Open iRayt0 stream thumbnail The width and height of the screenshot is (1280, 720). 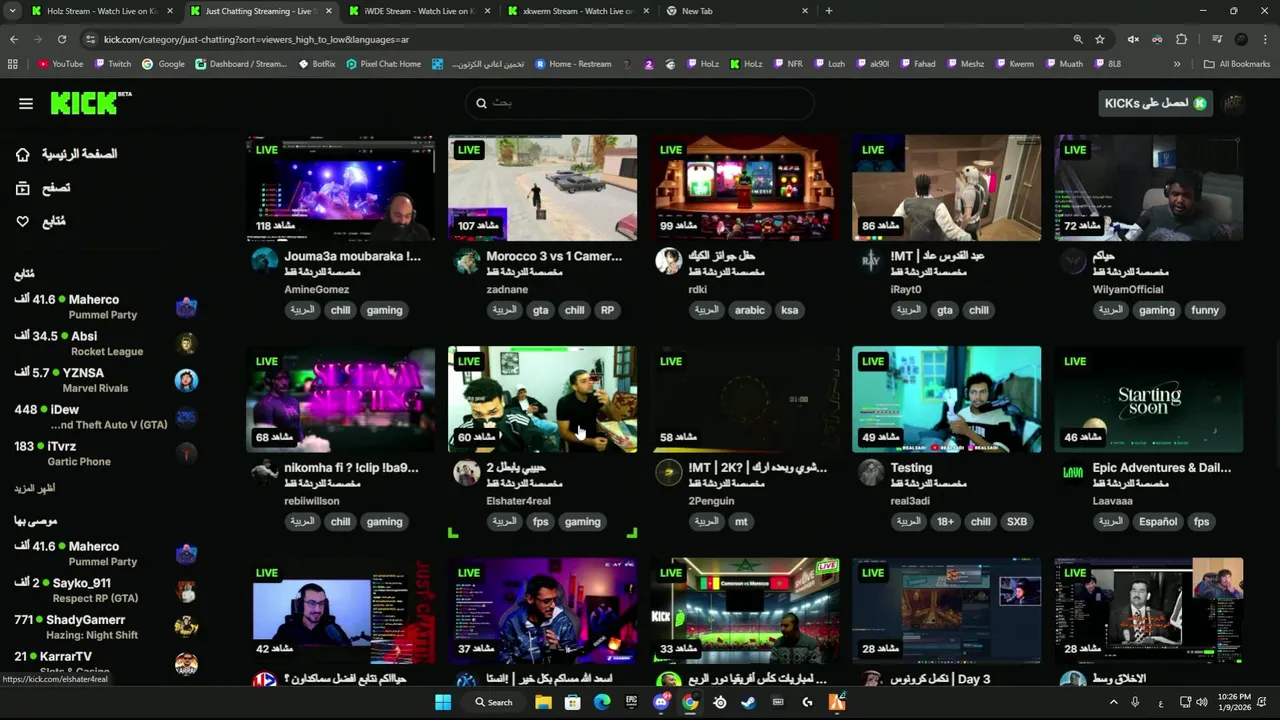(x=946, y=188)
